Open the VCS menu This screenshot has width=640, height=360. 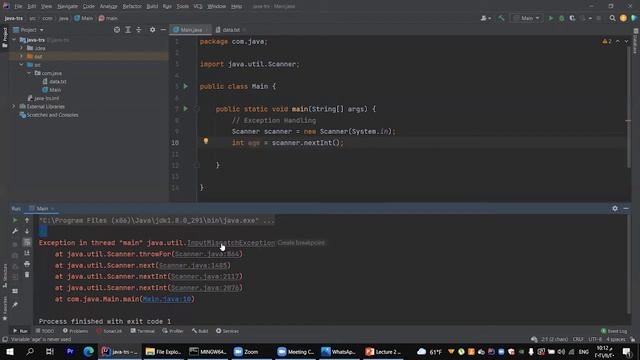(198, 6)
